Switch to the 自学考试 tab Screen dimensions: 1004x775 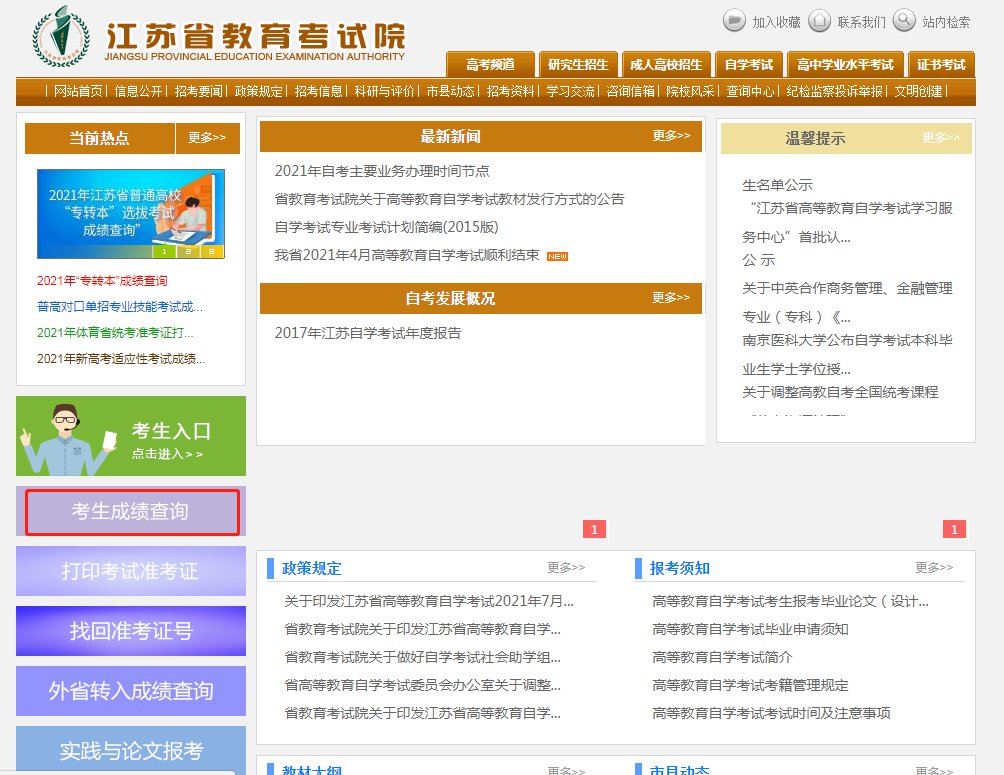coord(748,65)
